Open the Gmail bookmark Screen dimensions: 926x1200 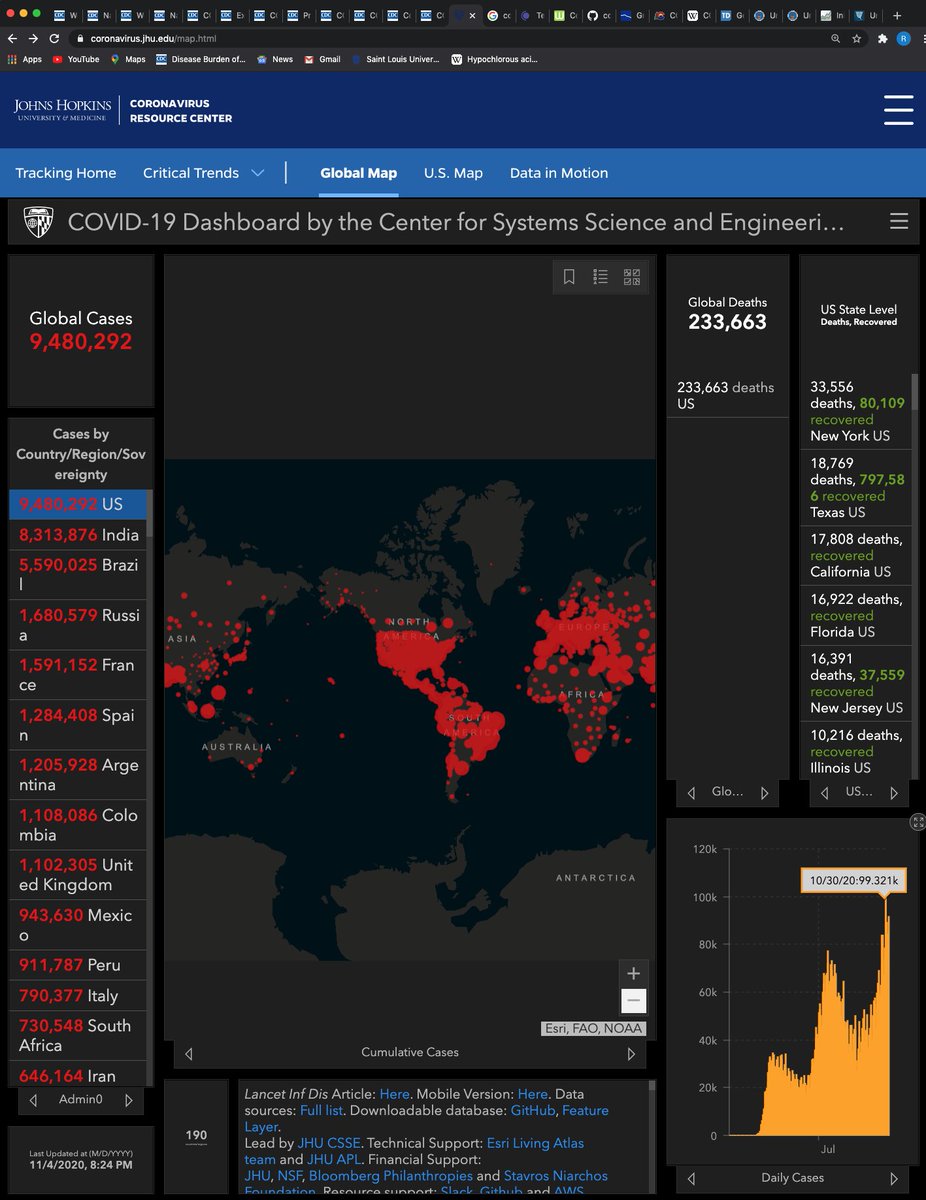(x=322, y=59)
